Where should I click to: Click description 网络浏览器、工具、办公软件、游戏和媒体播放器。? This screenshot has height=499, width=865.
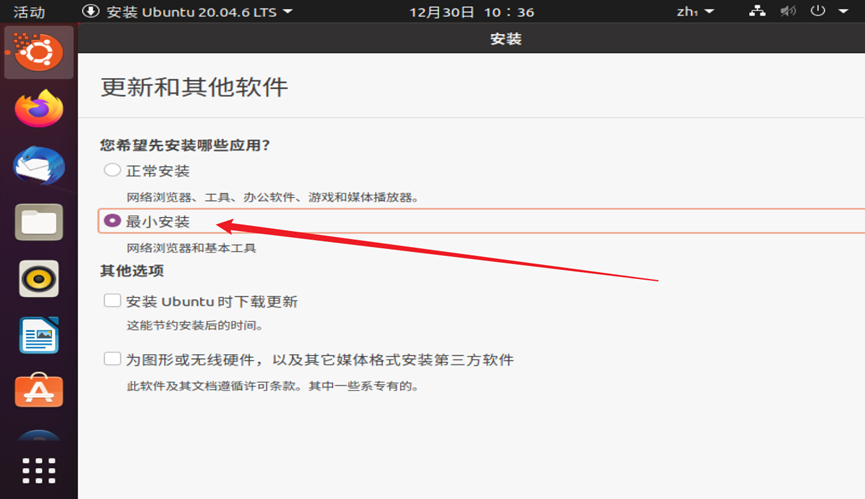pyautogui.click(x=273, y=197)
